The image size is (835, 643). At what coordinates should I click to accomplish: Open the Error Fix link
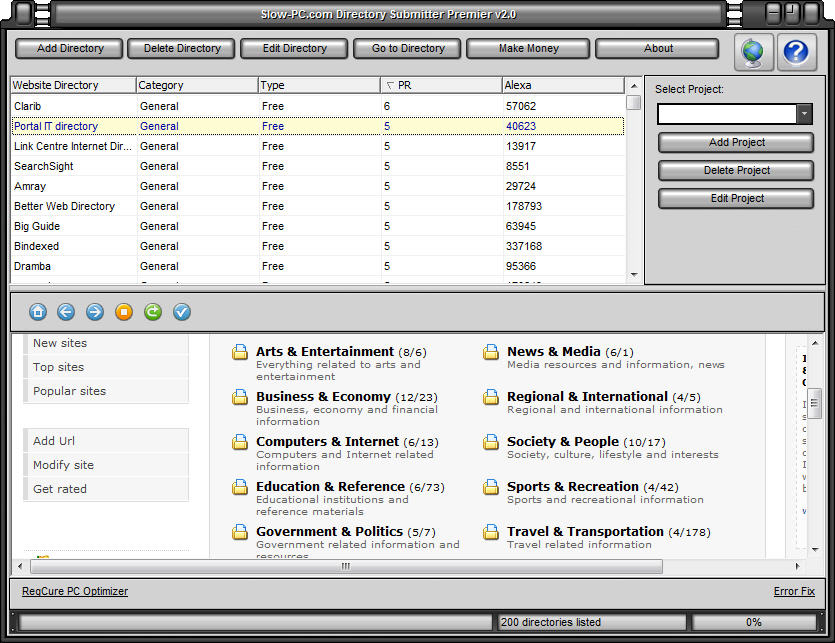tap(794, 591)
